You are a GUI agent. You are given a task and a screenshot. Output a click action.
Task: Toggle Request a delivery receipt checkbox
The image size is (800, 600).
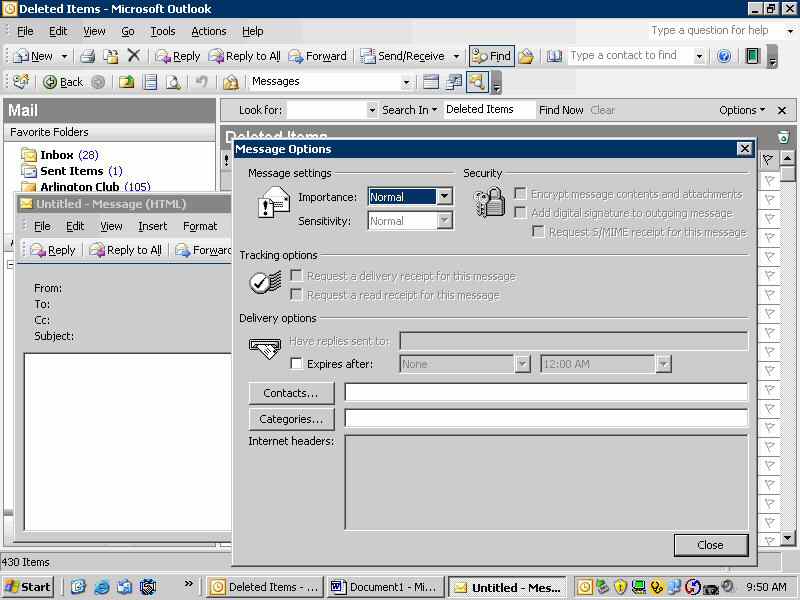[296, 276]
